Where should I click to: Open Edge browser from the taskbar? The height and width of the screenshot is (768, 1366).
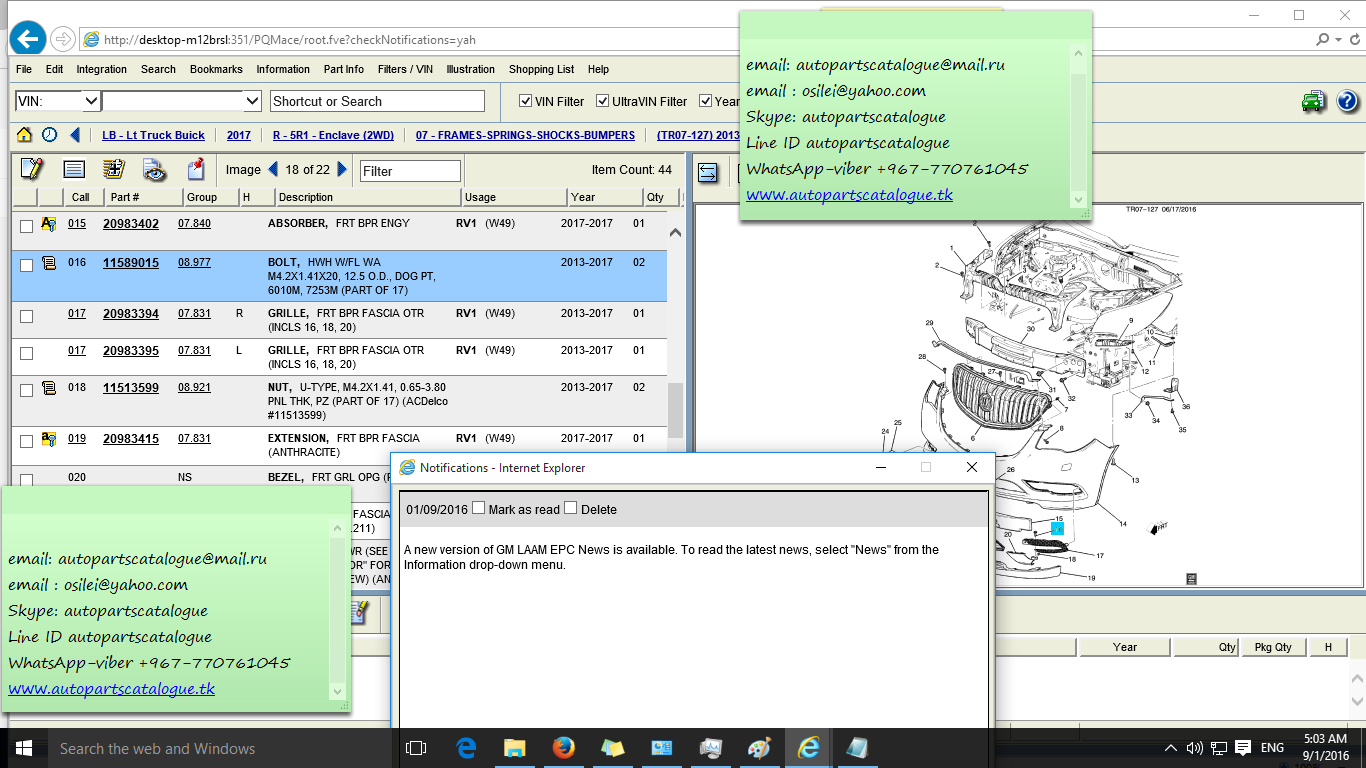[x=466, y=748]
